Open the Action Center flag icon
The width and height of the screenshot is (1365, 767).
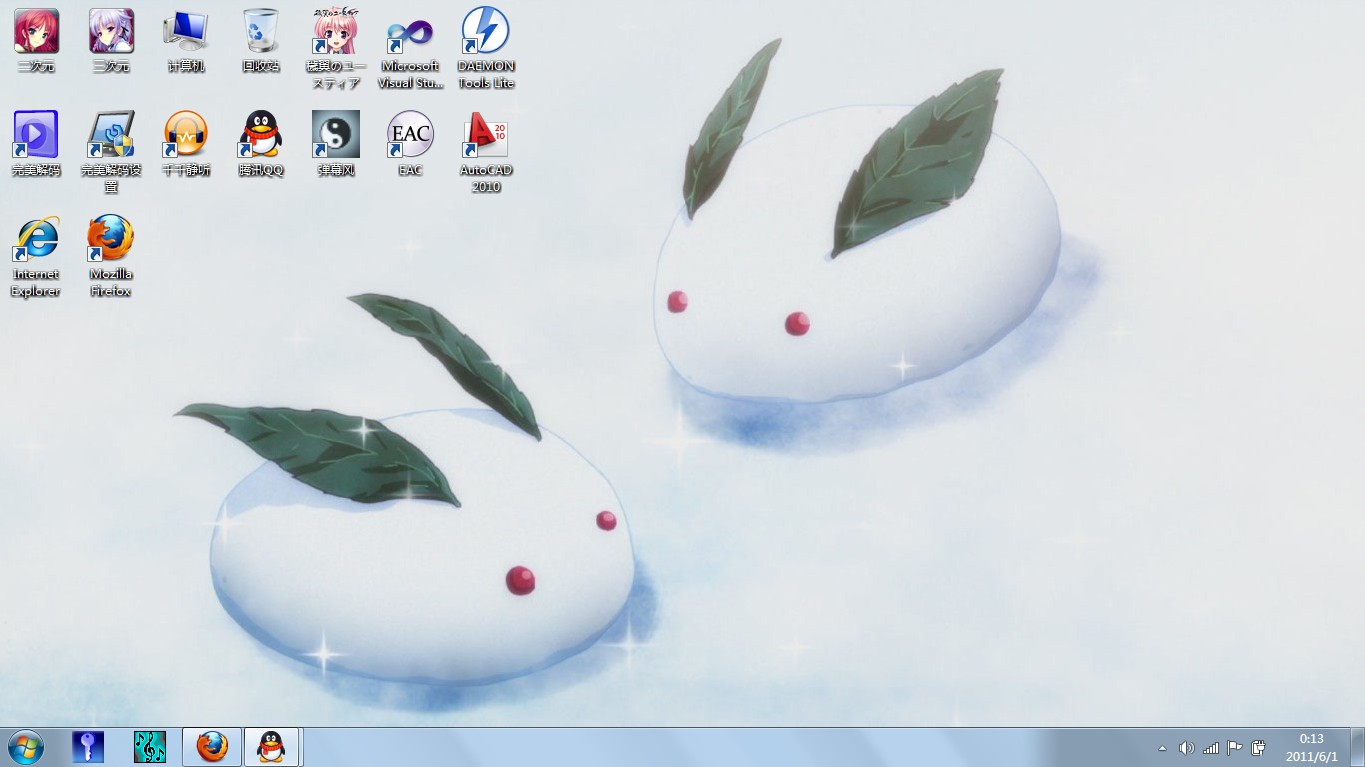click(x=1235, y=748)
